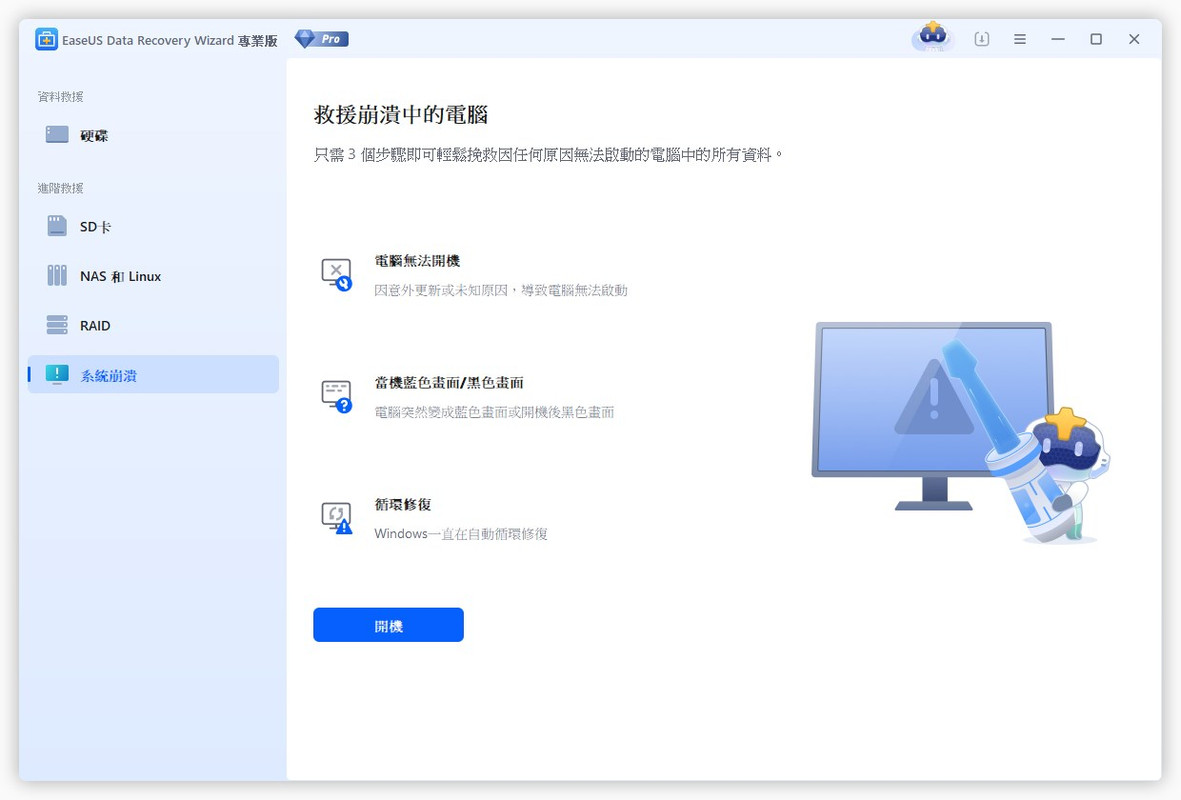Click the 進階救援 section label
Screen dimensions: 1181x800
(x=60, y=188)
